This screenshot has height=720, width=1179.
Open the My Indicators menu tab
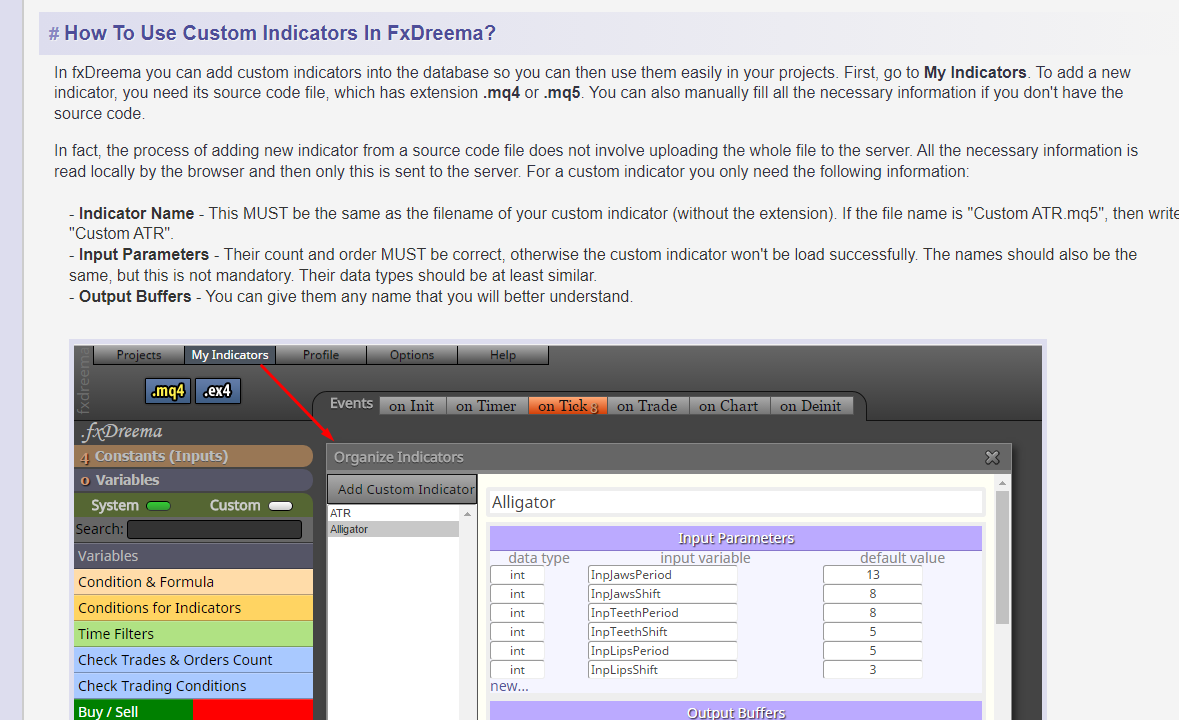tap(230, 355)
